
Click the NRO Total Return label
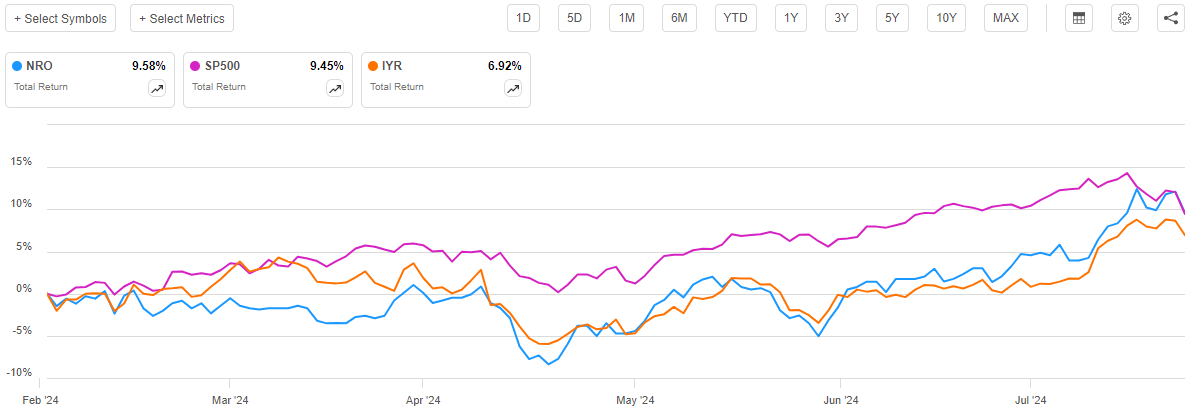40,87
